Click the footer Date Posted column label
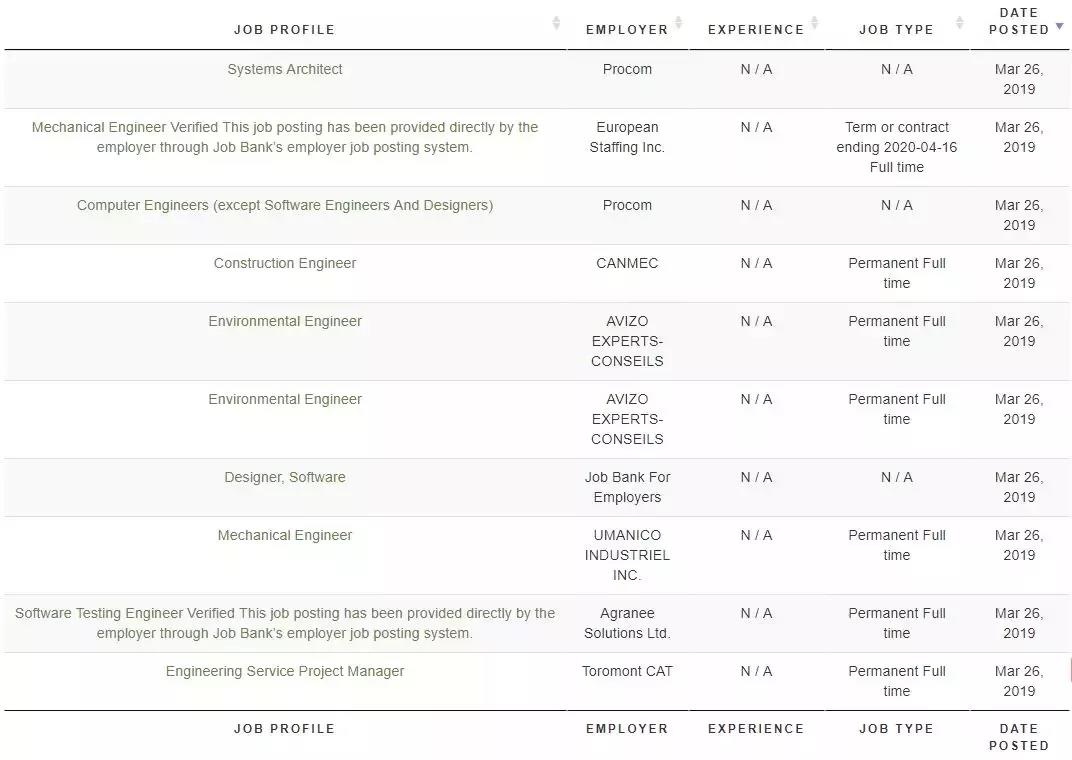Screen dimensions: 1072x760 [x=1019, y=737]
